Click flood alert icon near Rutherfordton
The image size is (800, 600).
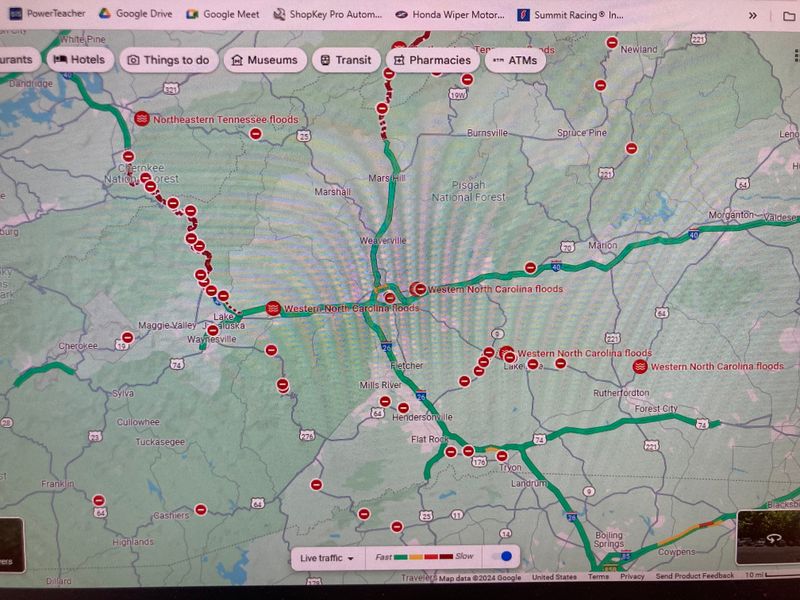click(640, 366)
